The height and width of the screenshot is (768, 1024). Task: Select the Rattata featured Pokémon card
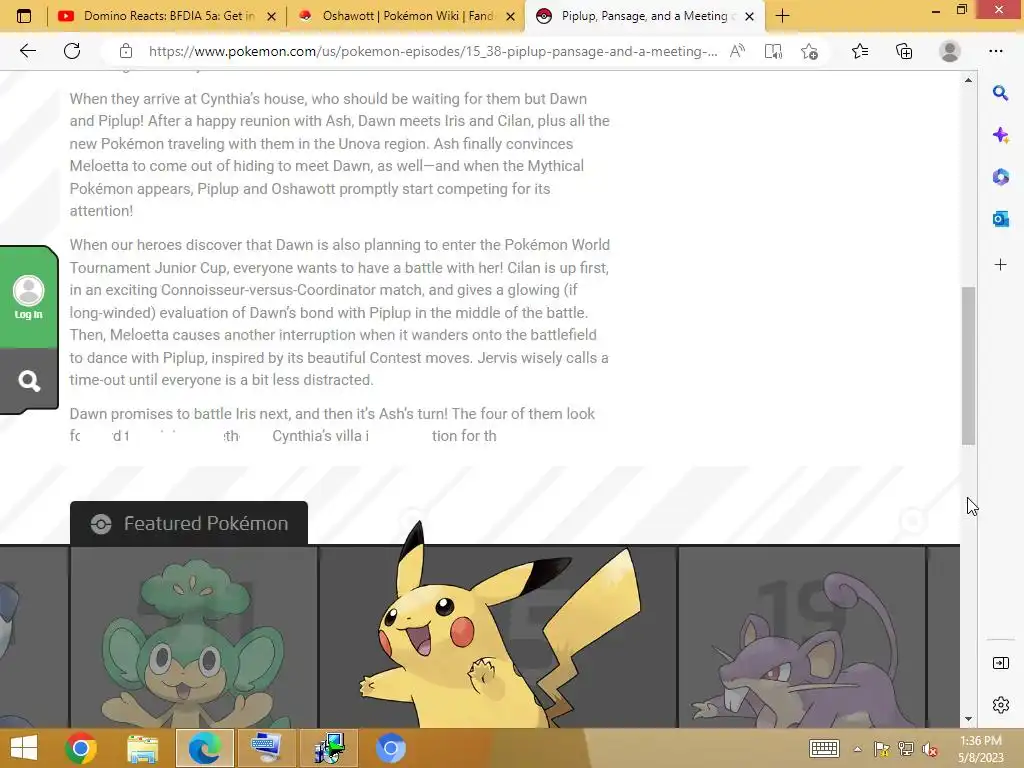802,637
